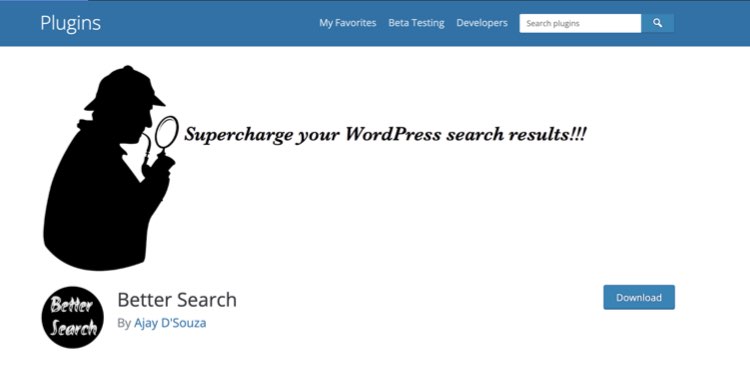The width and height of the screenshot is (750, 375).
Task: Open My Favorites page
Action: pyautogui.click(x=348, y=23)
